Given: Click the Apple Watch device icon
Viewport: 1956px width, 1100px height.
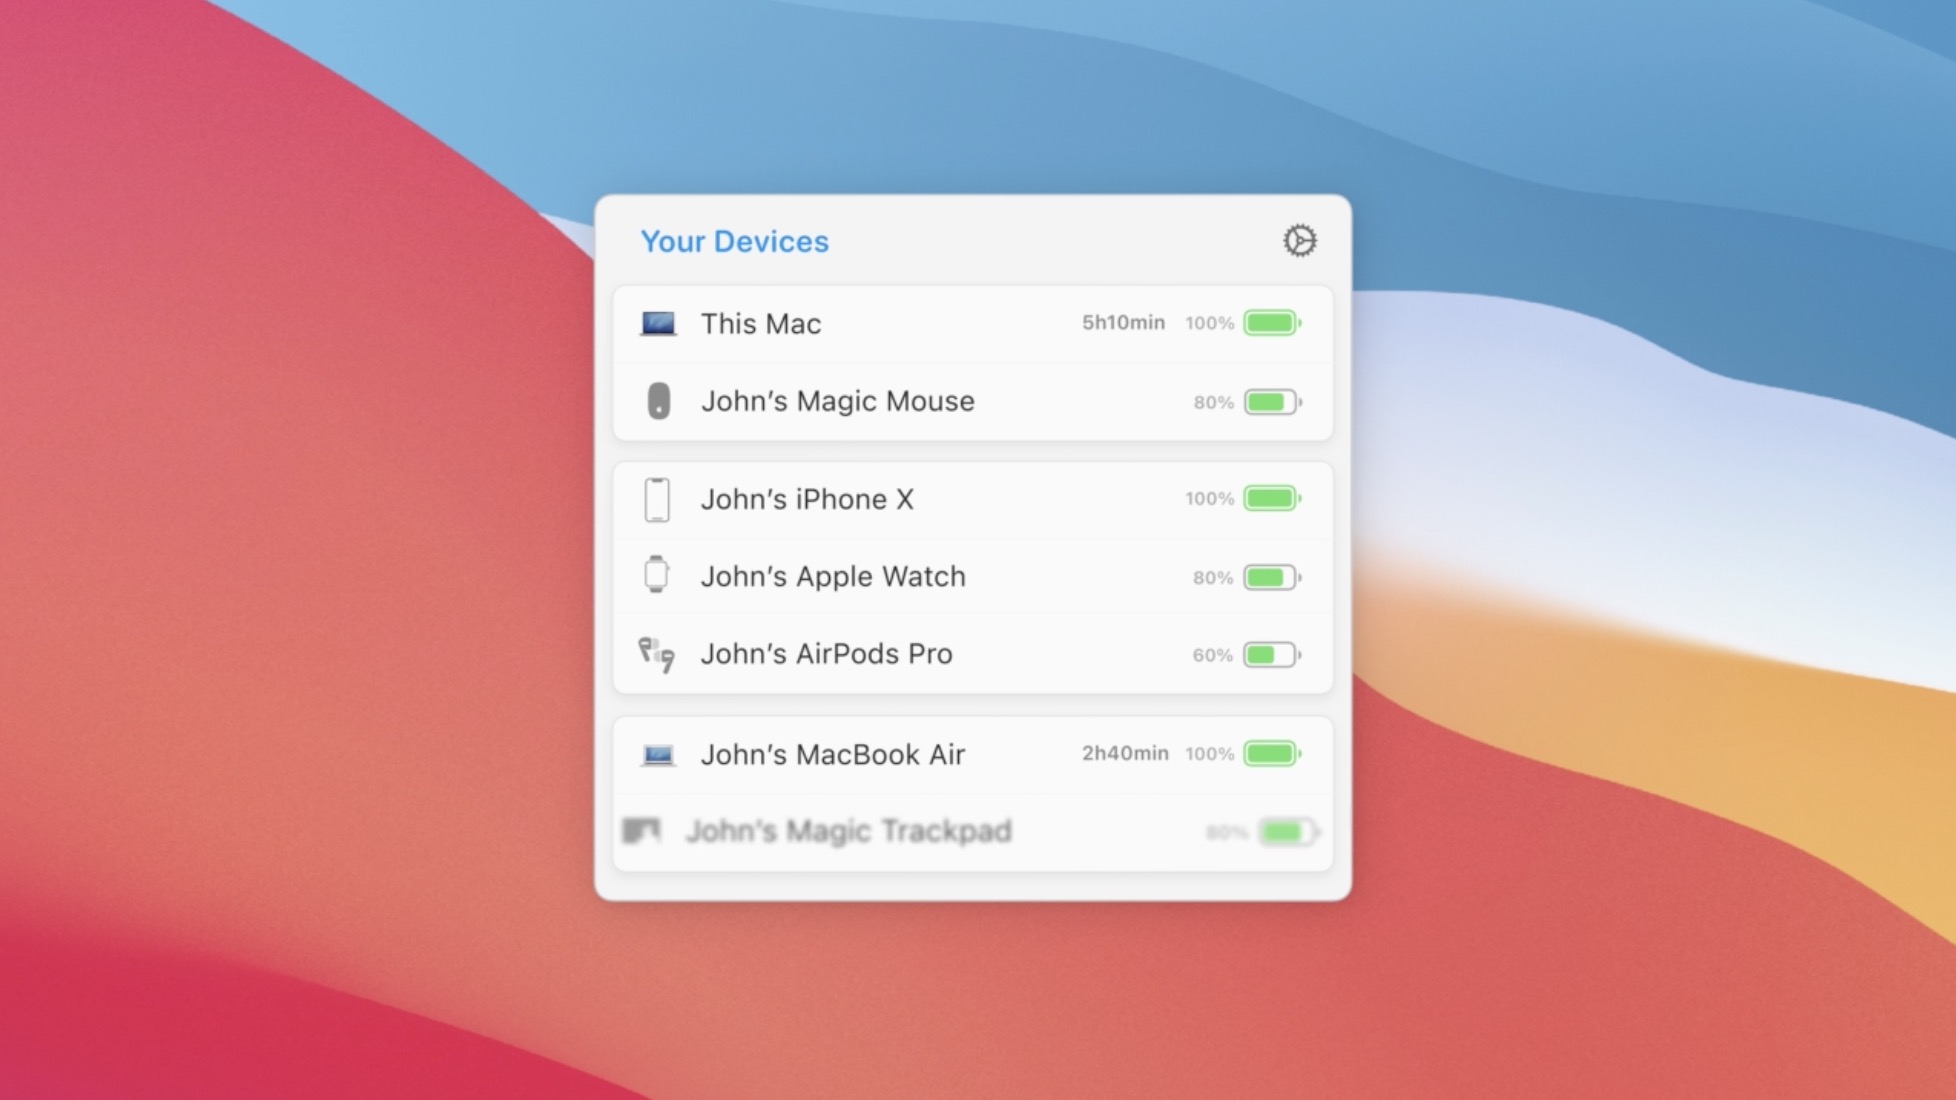Looking at the screenshot, I should point(656,575).
